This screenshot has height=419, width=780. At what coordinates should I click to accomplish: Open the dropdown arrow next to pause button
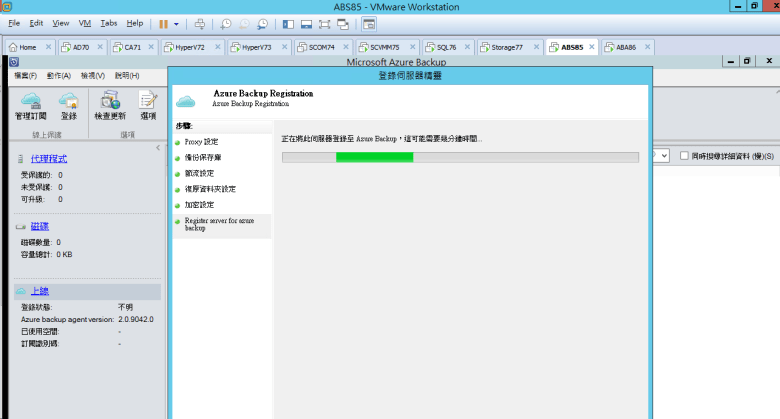(x=177, y=23)
